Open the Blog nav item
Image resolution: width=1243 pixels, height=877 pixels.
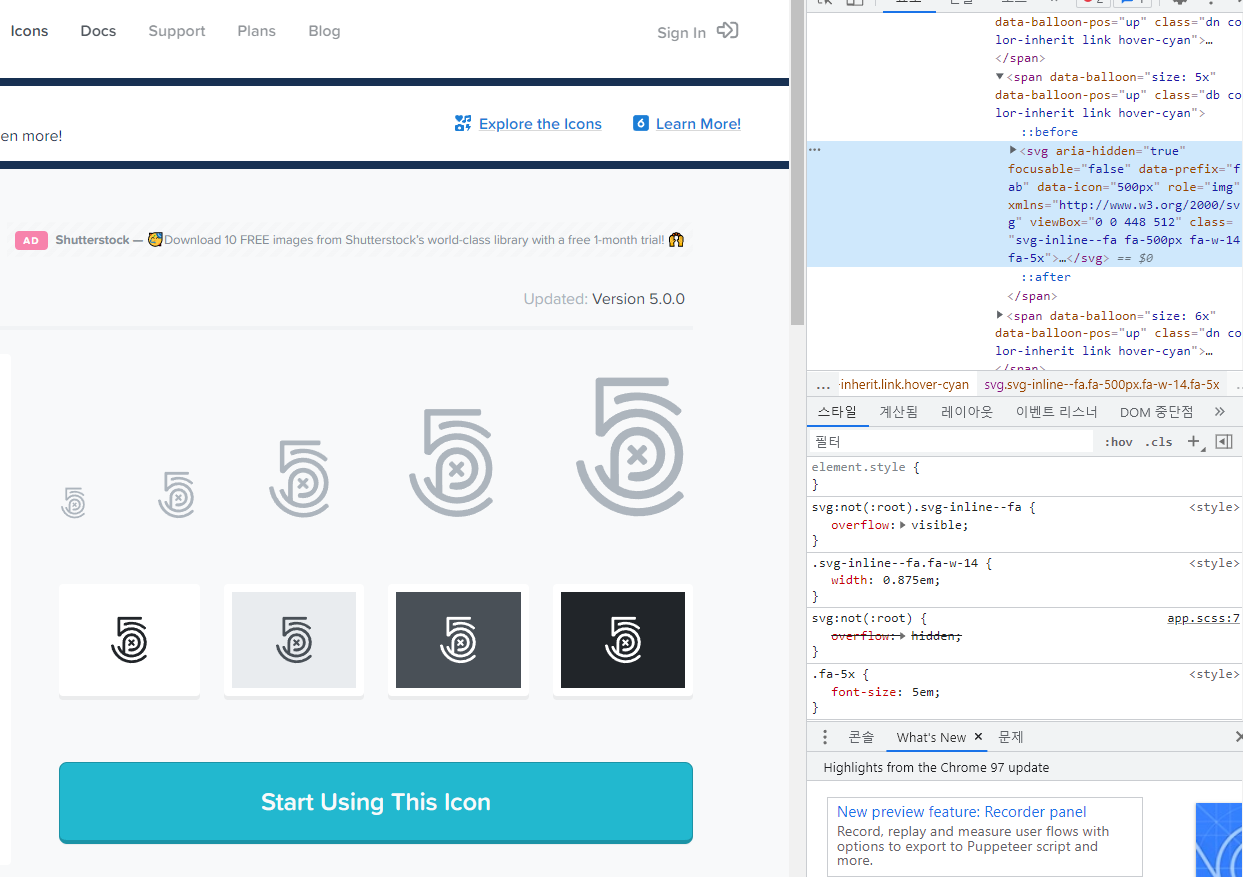[x=324, y=31]
